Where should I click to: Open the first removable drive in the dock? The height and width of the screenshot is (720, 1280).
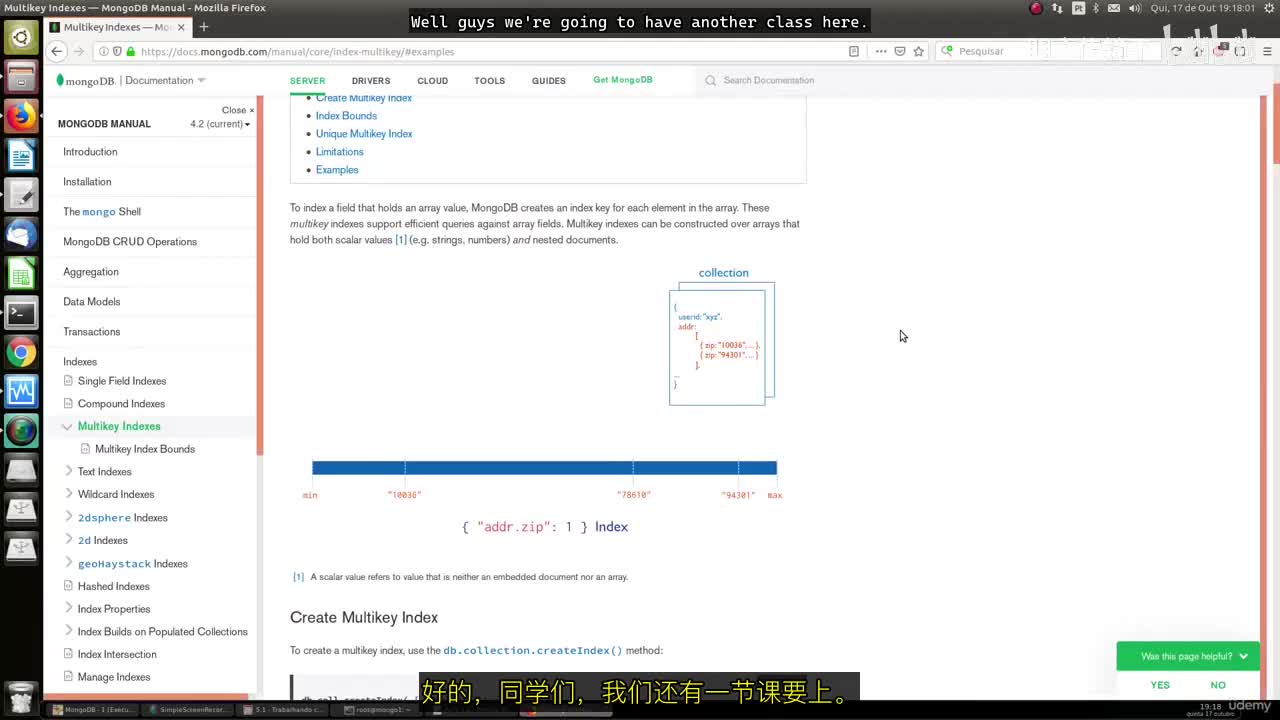(x=21, y=470)
